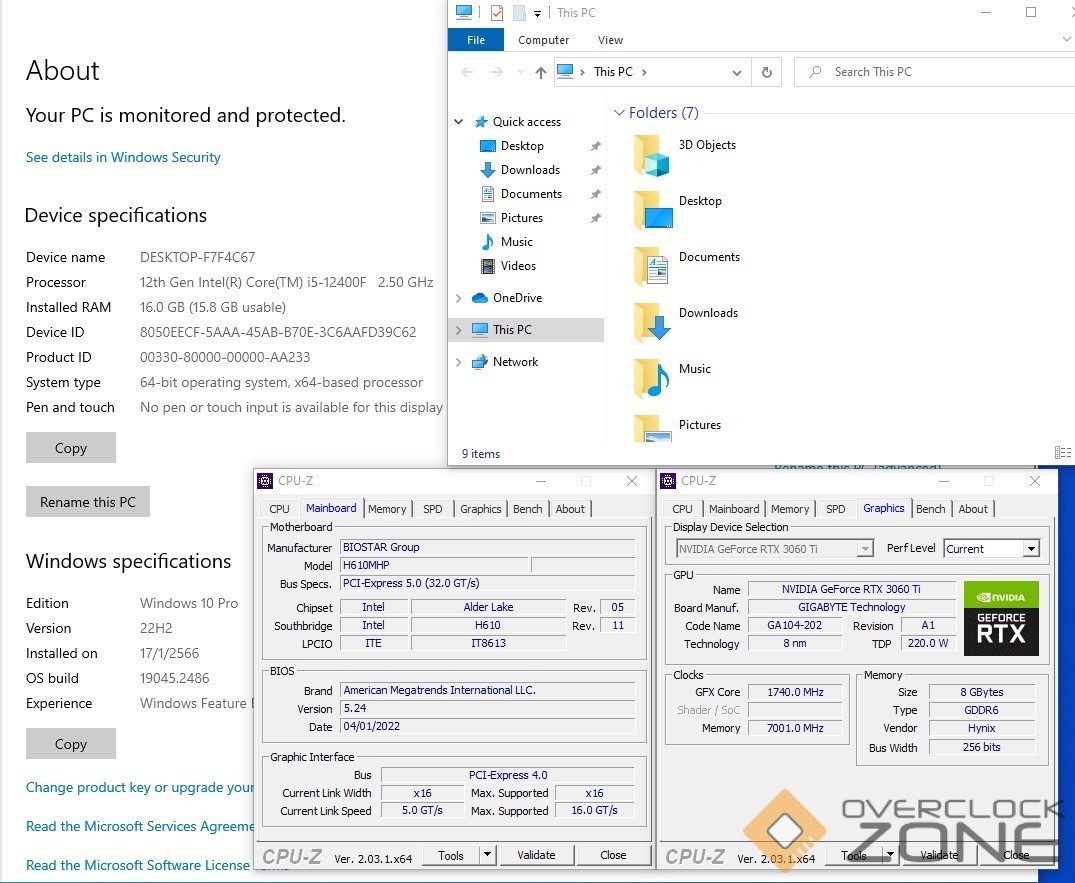Switch to CPU tab in Graphics CPU-Z window
Screen dimensions: 1075x883
(682, 509)
